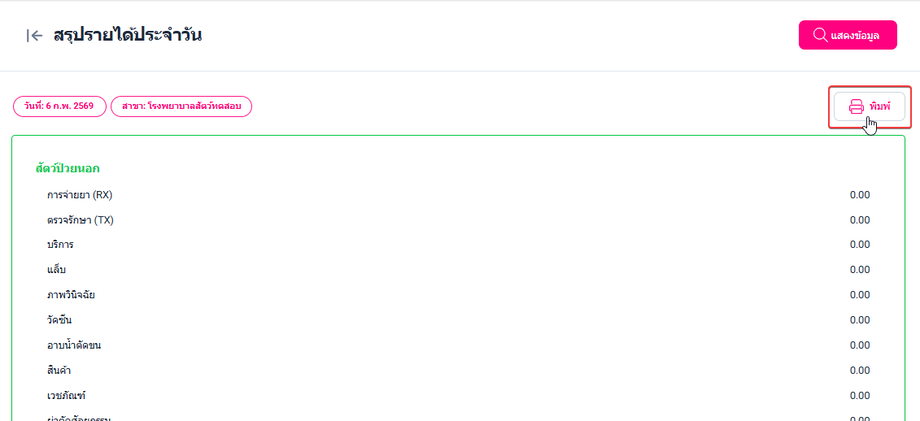Select the ตรวจรักษา (TX) row
Image resolution: width=920 pixels, height=421 pixels.
(458, 220)
